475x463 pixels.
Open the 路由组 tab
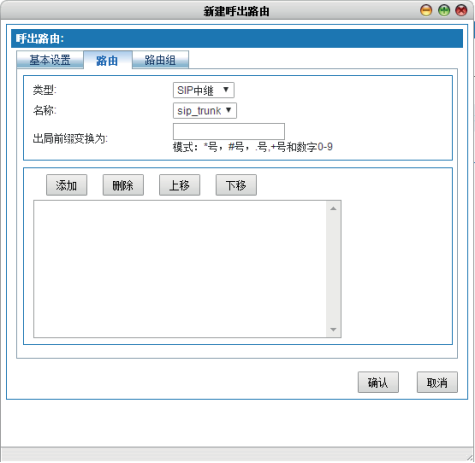click(160, 60)
